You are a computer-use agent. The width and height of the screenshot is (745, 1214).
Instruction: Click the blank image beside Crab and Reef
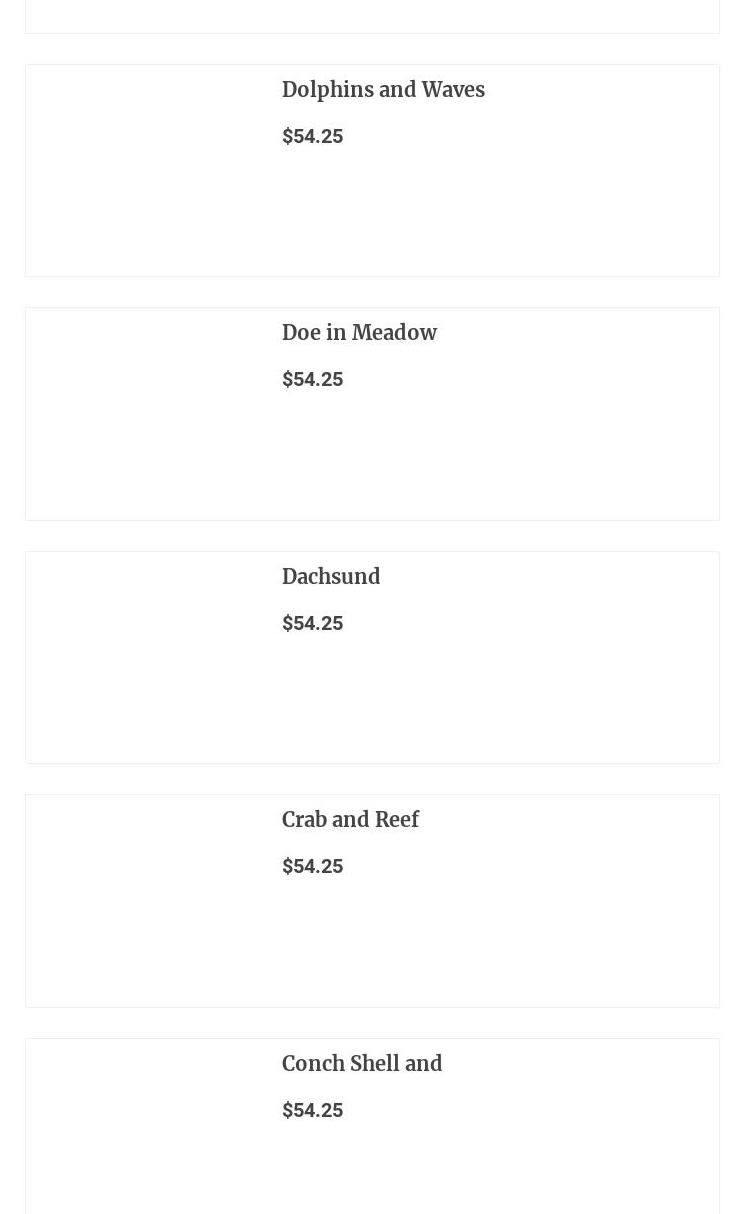pyautogui.click(x=146, y=901)
